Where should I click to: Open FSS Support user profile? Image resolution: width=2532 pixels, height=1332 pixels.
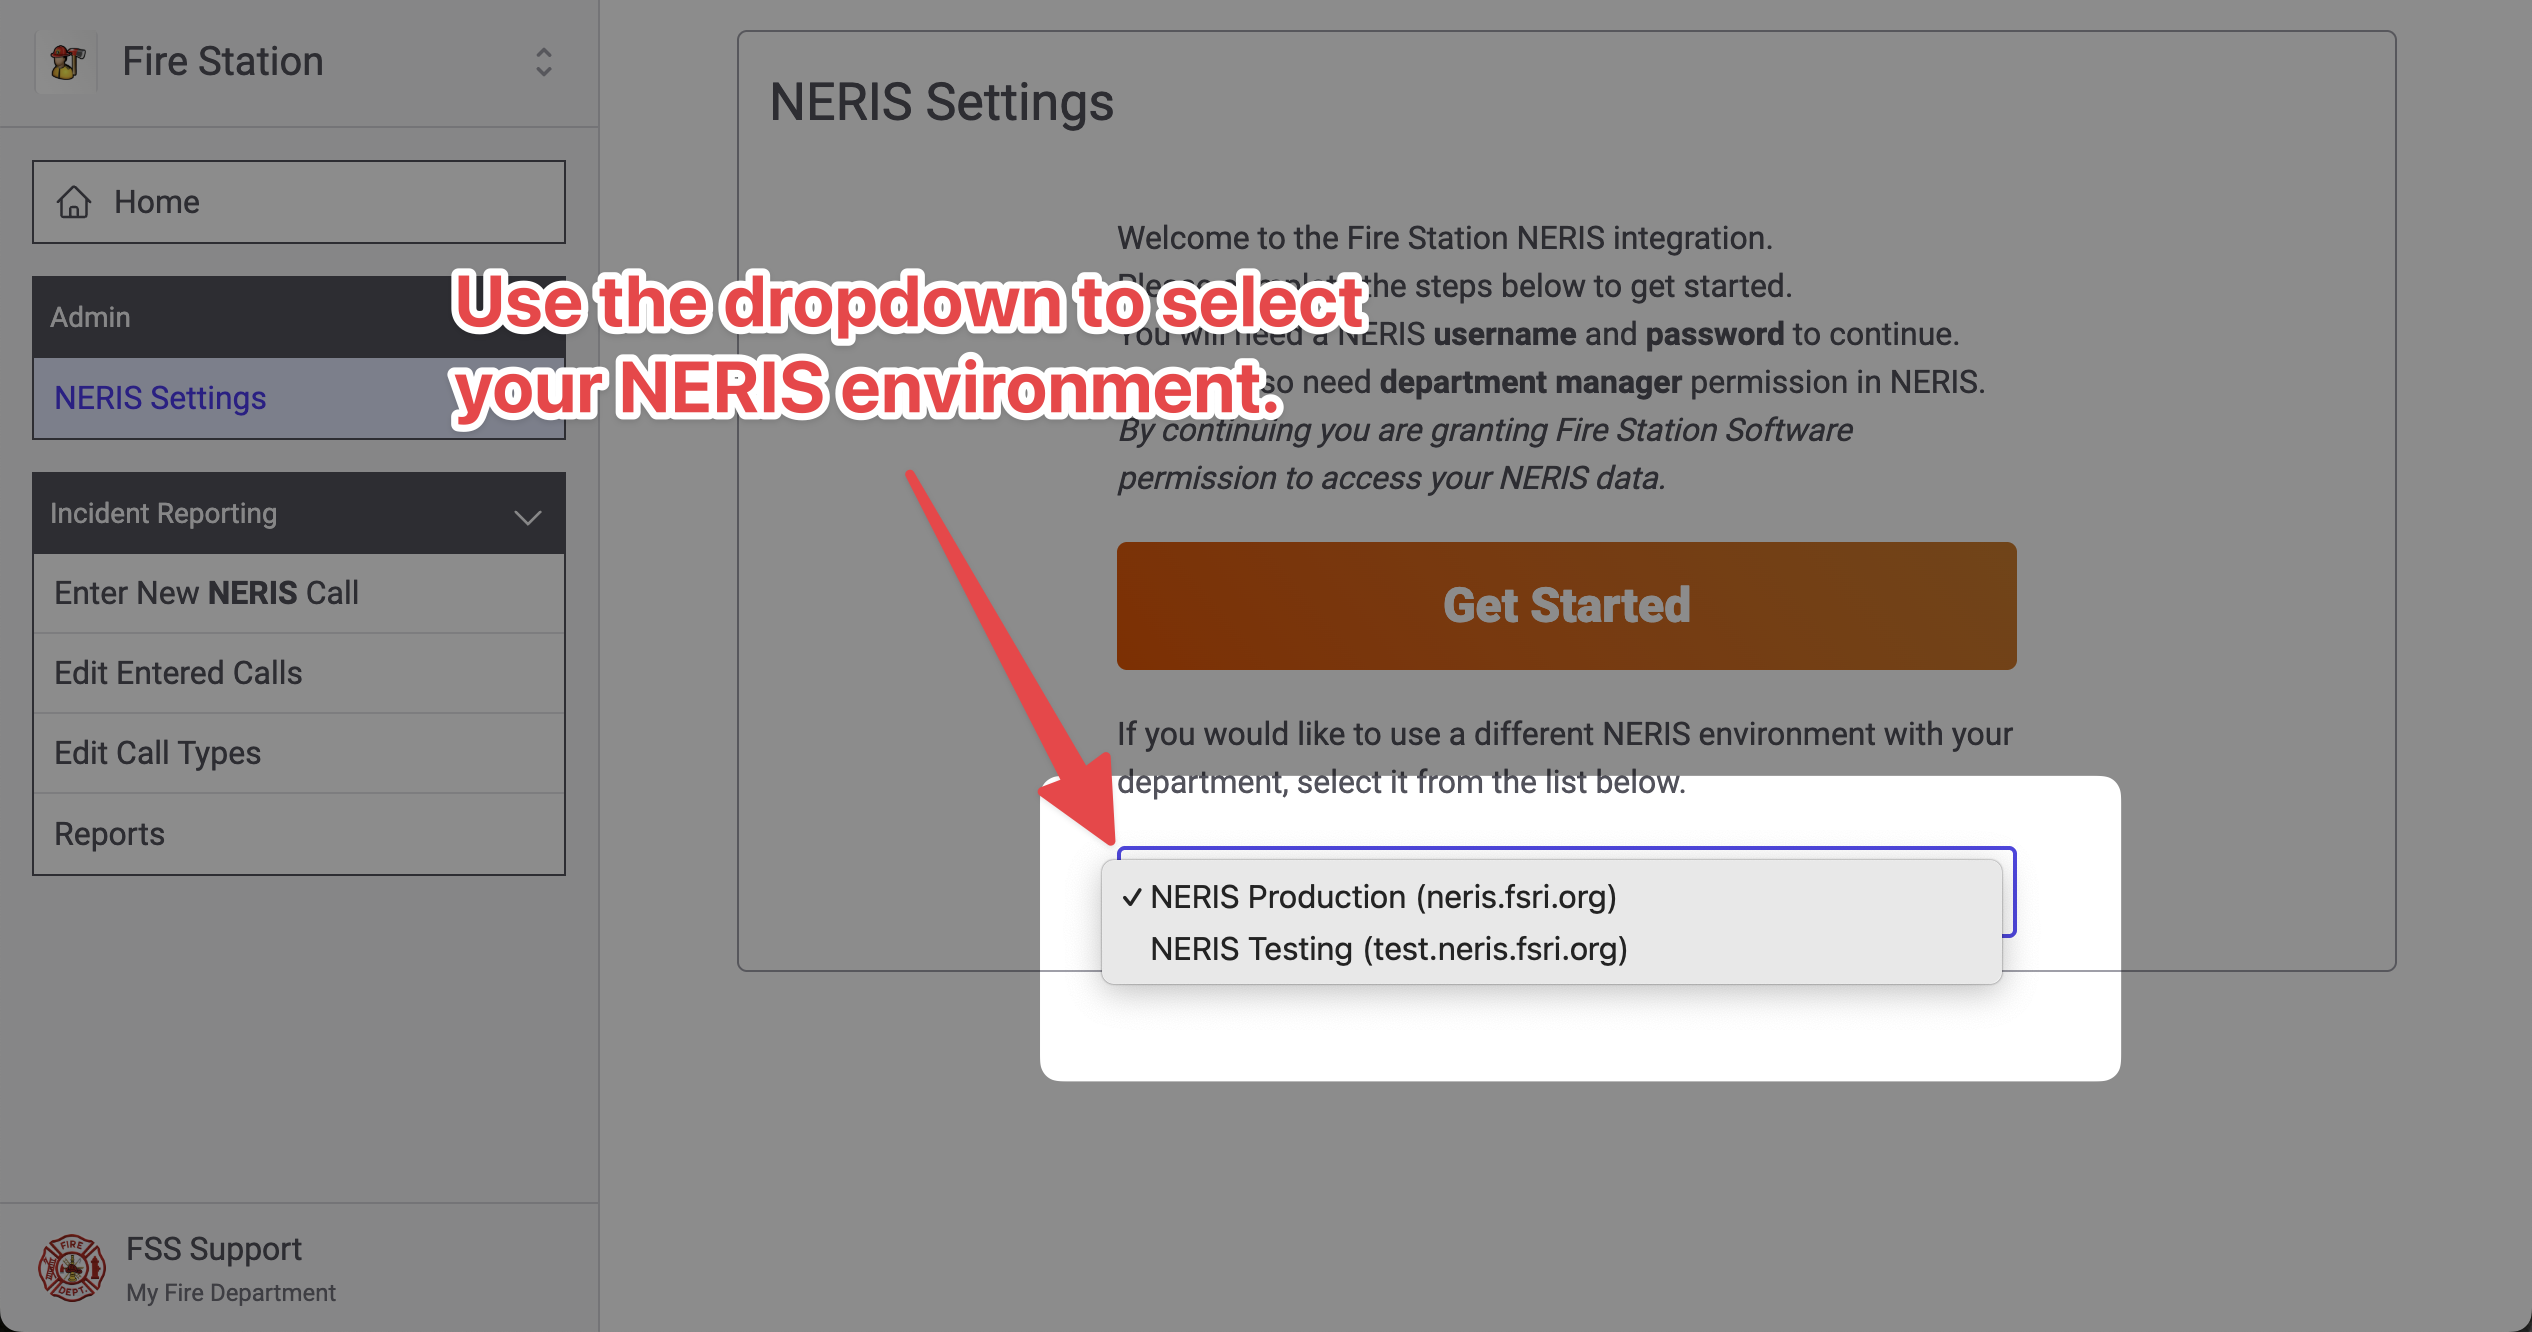point(213,1249)
